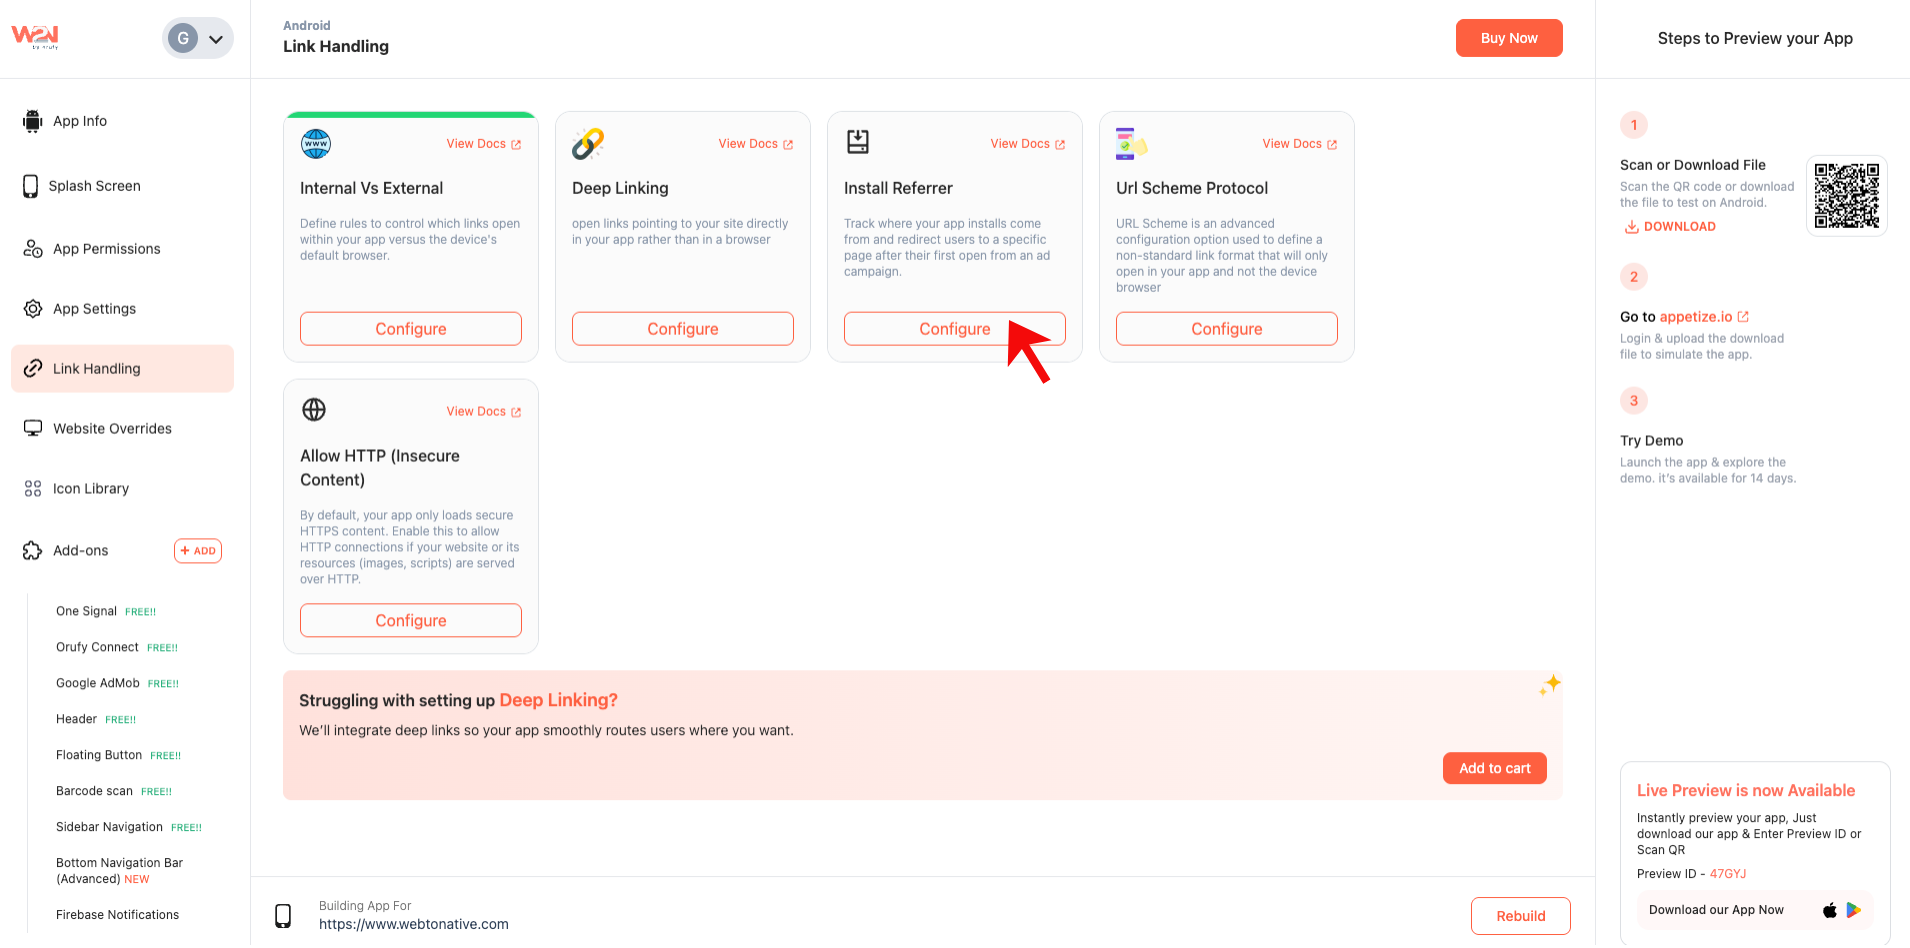Click the Install Referrer card icon
The image size is (1910, 948).
coord(857,141)
